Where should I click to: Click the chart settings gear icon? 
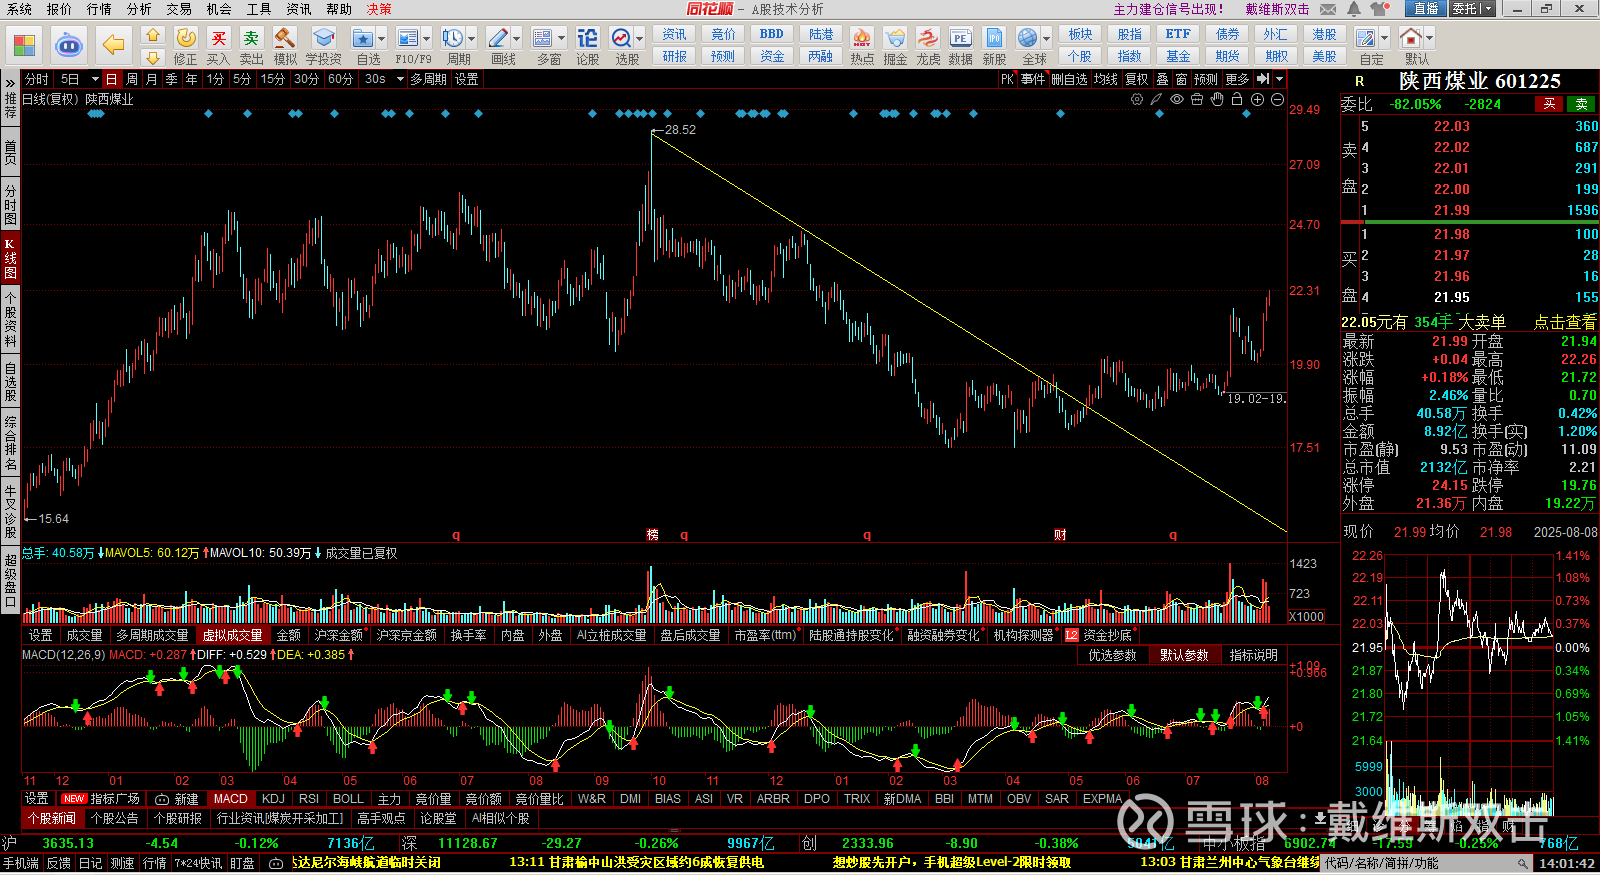pyautogui.click(x=1137, y=99)
